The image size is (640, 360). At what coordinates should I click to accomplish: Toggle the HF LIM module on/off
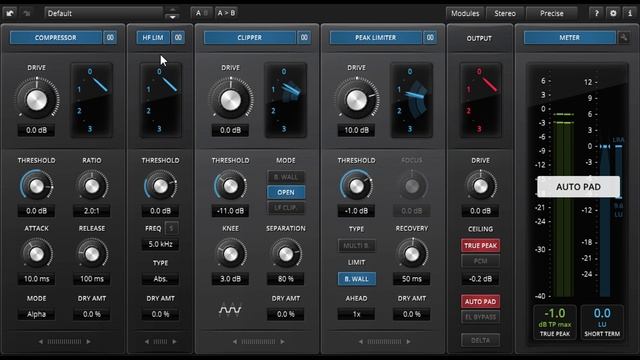pos(153,38)
